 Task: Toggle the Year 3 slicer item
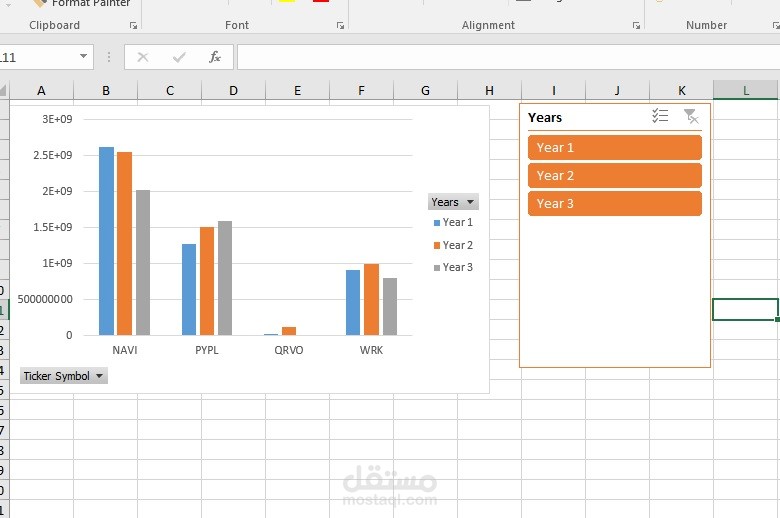point(615,204)
